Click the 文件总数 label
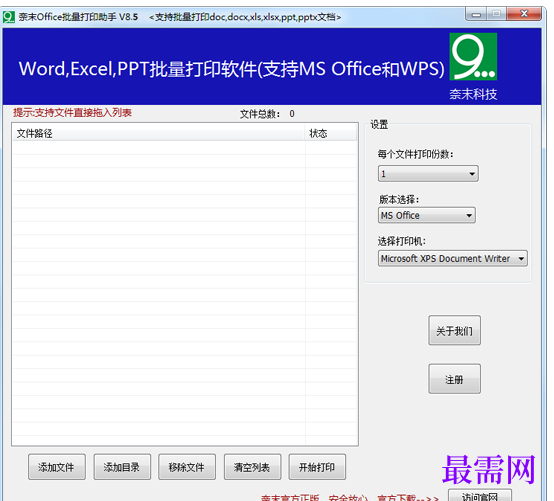This screenshot has width=554, height=501. (x=260, y=114)
